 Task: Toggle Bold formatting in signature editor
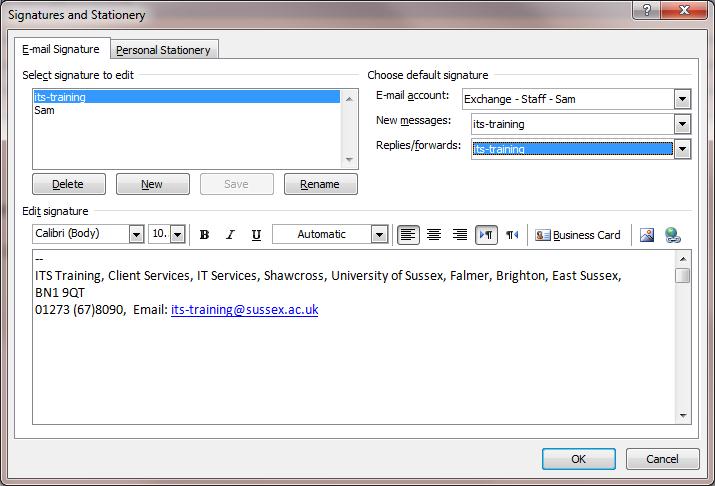(204, 235)
